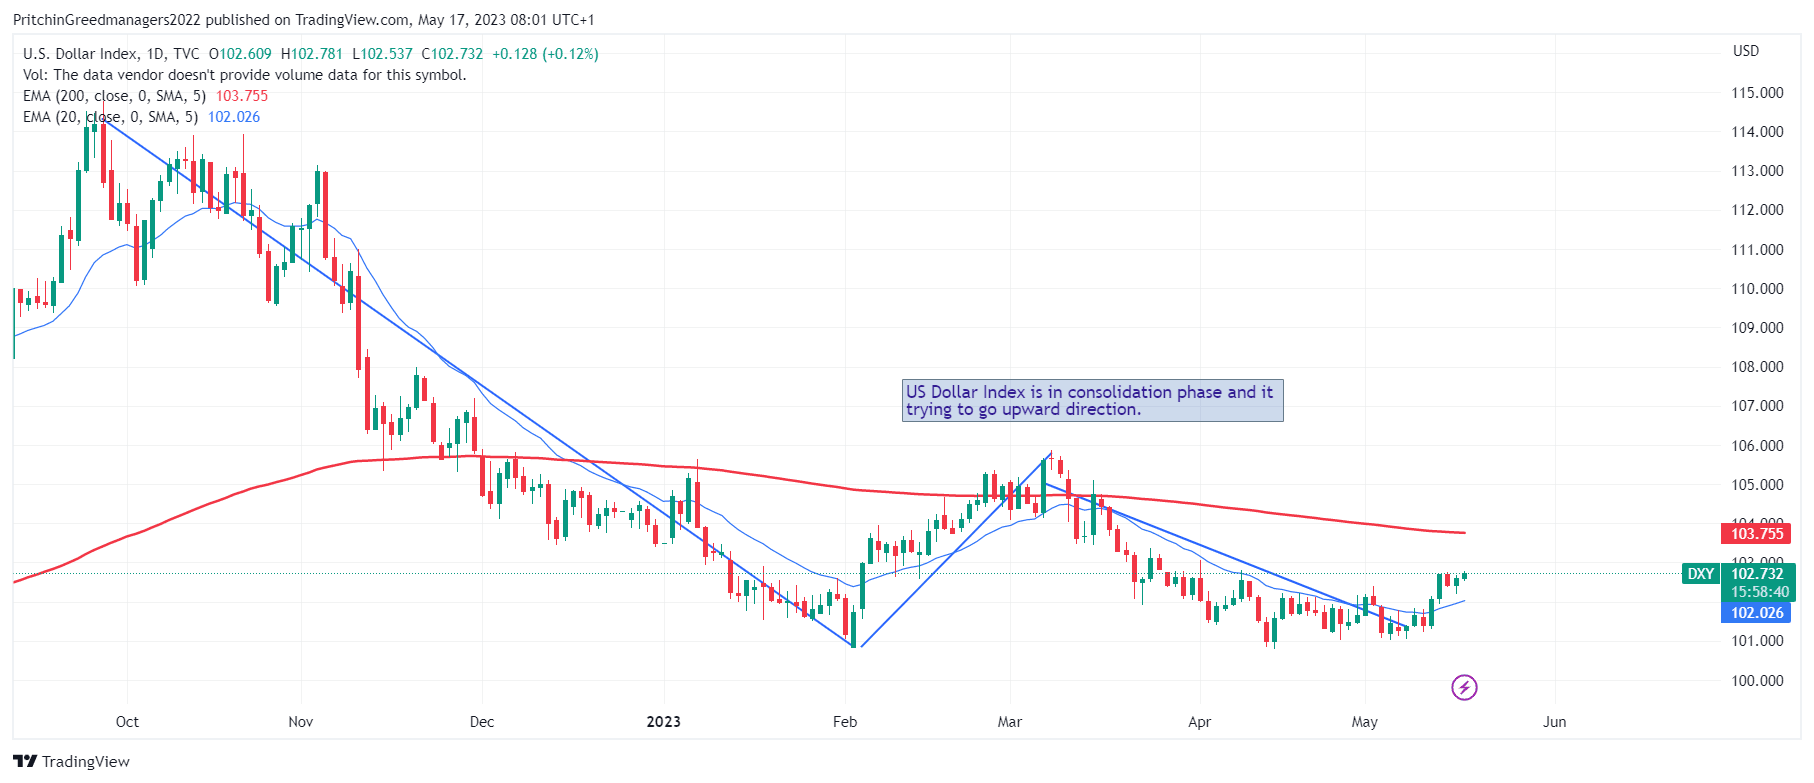Click the red 103.755 EMA price label
The height and width of the screenshot is (783, 1814).
[x=1756, y=534]
